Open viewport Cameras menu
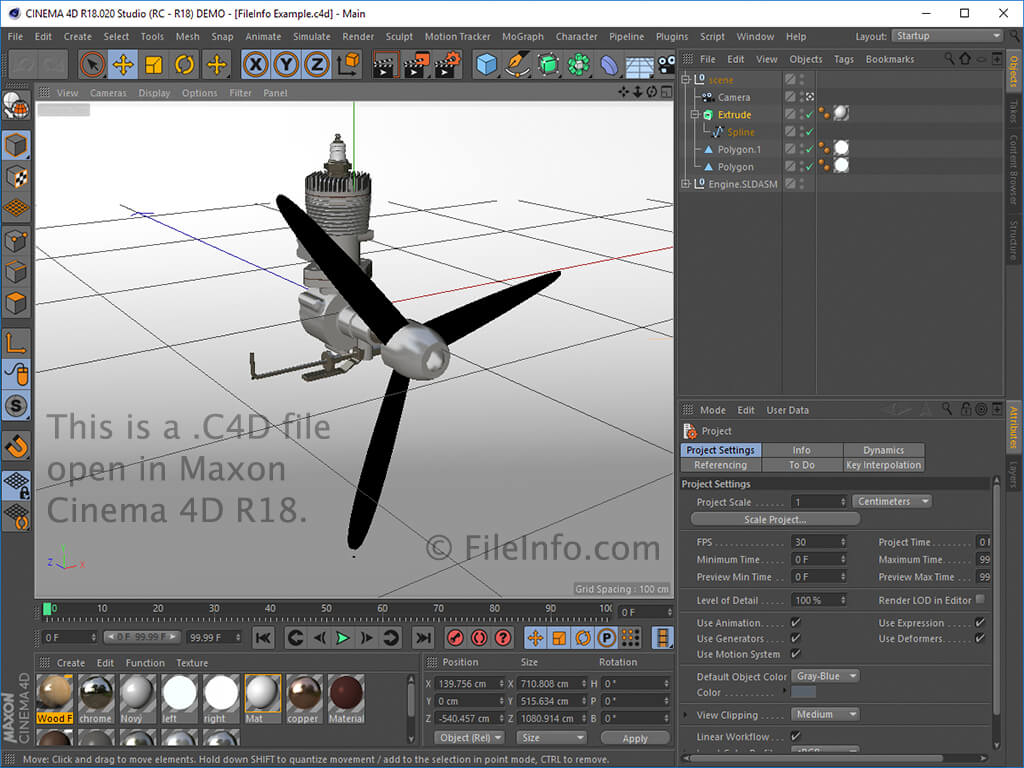 coord(108,93)
